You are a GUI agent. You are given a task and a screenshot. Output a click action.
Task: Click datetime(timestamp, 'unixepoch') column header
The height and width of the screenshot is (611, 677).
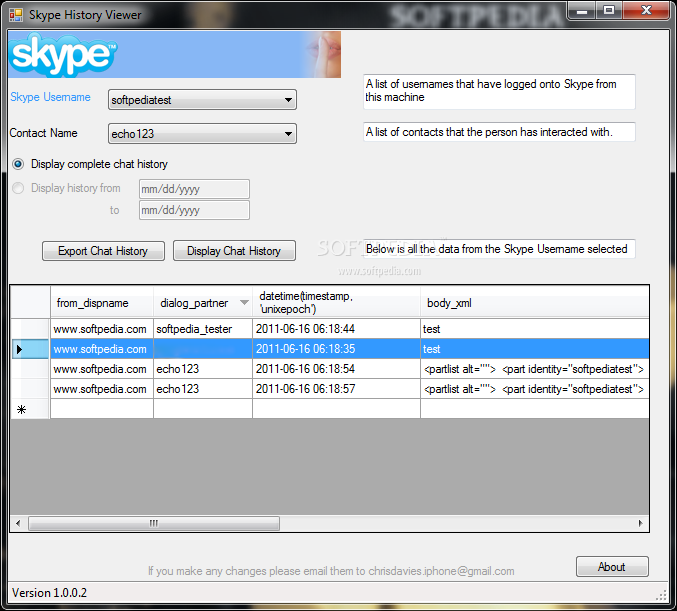tap(336, 303)
